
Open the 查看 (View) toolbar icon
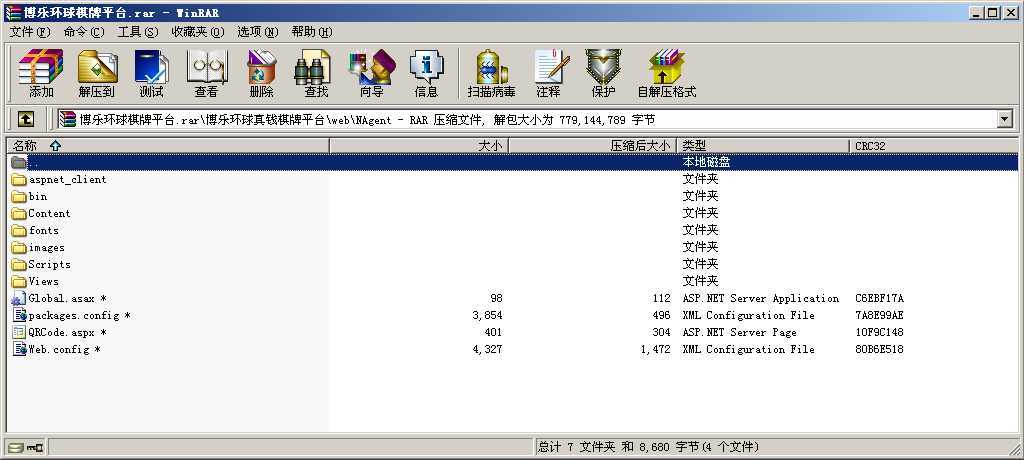tap(206, 74)
